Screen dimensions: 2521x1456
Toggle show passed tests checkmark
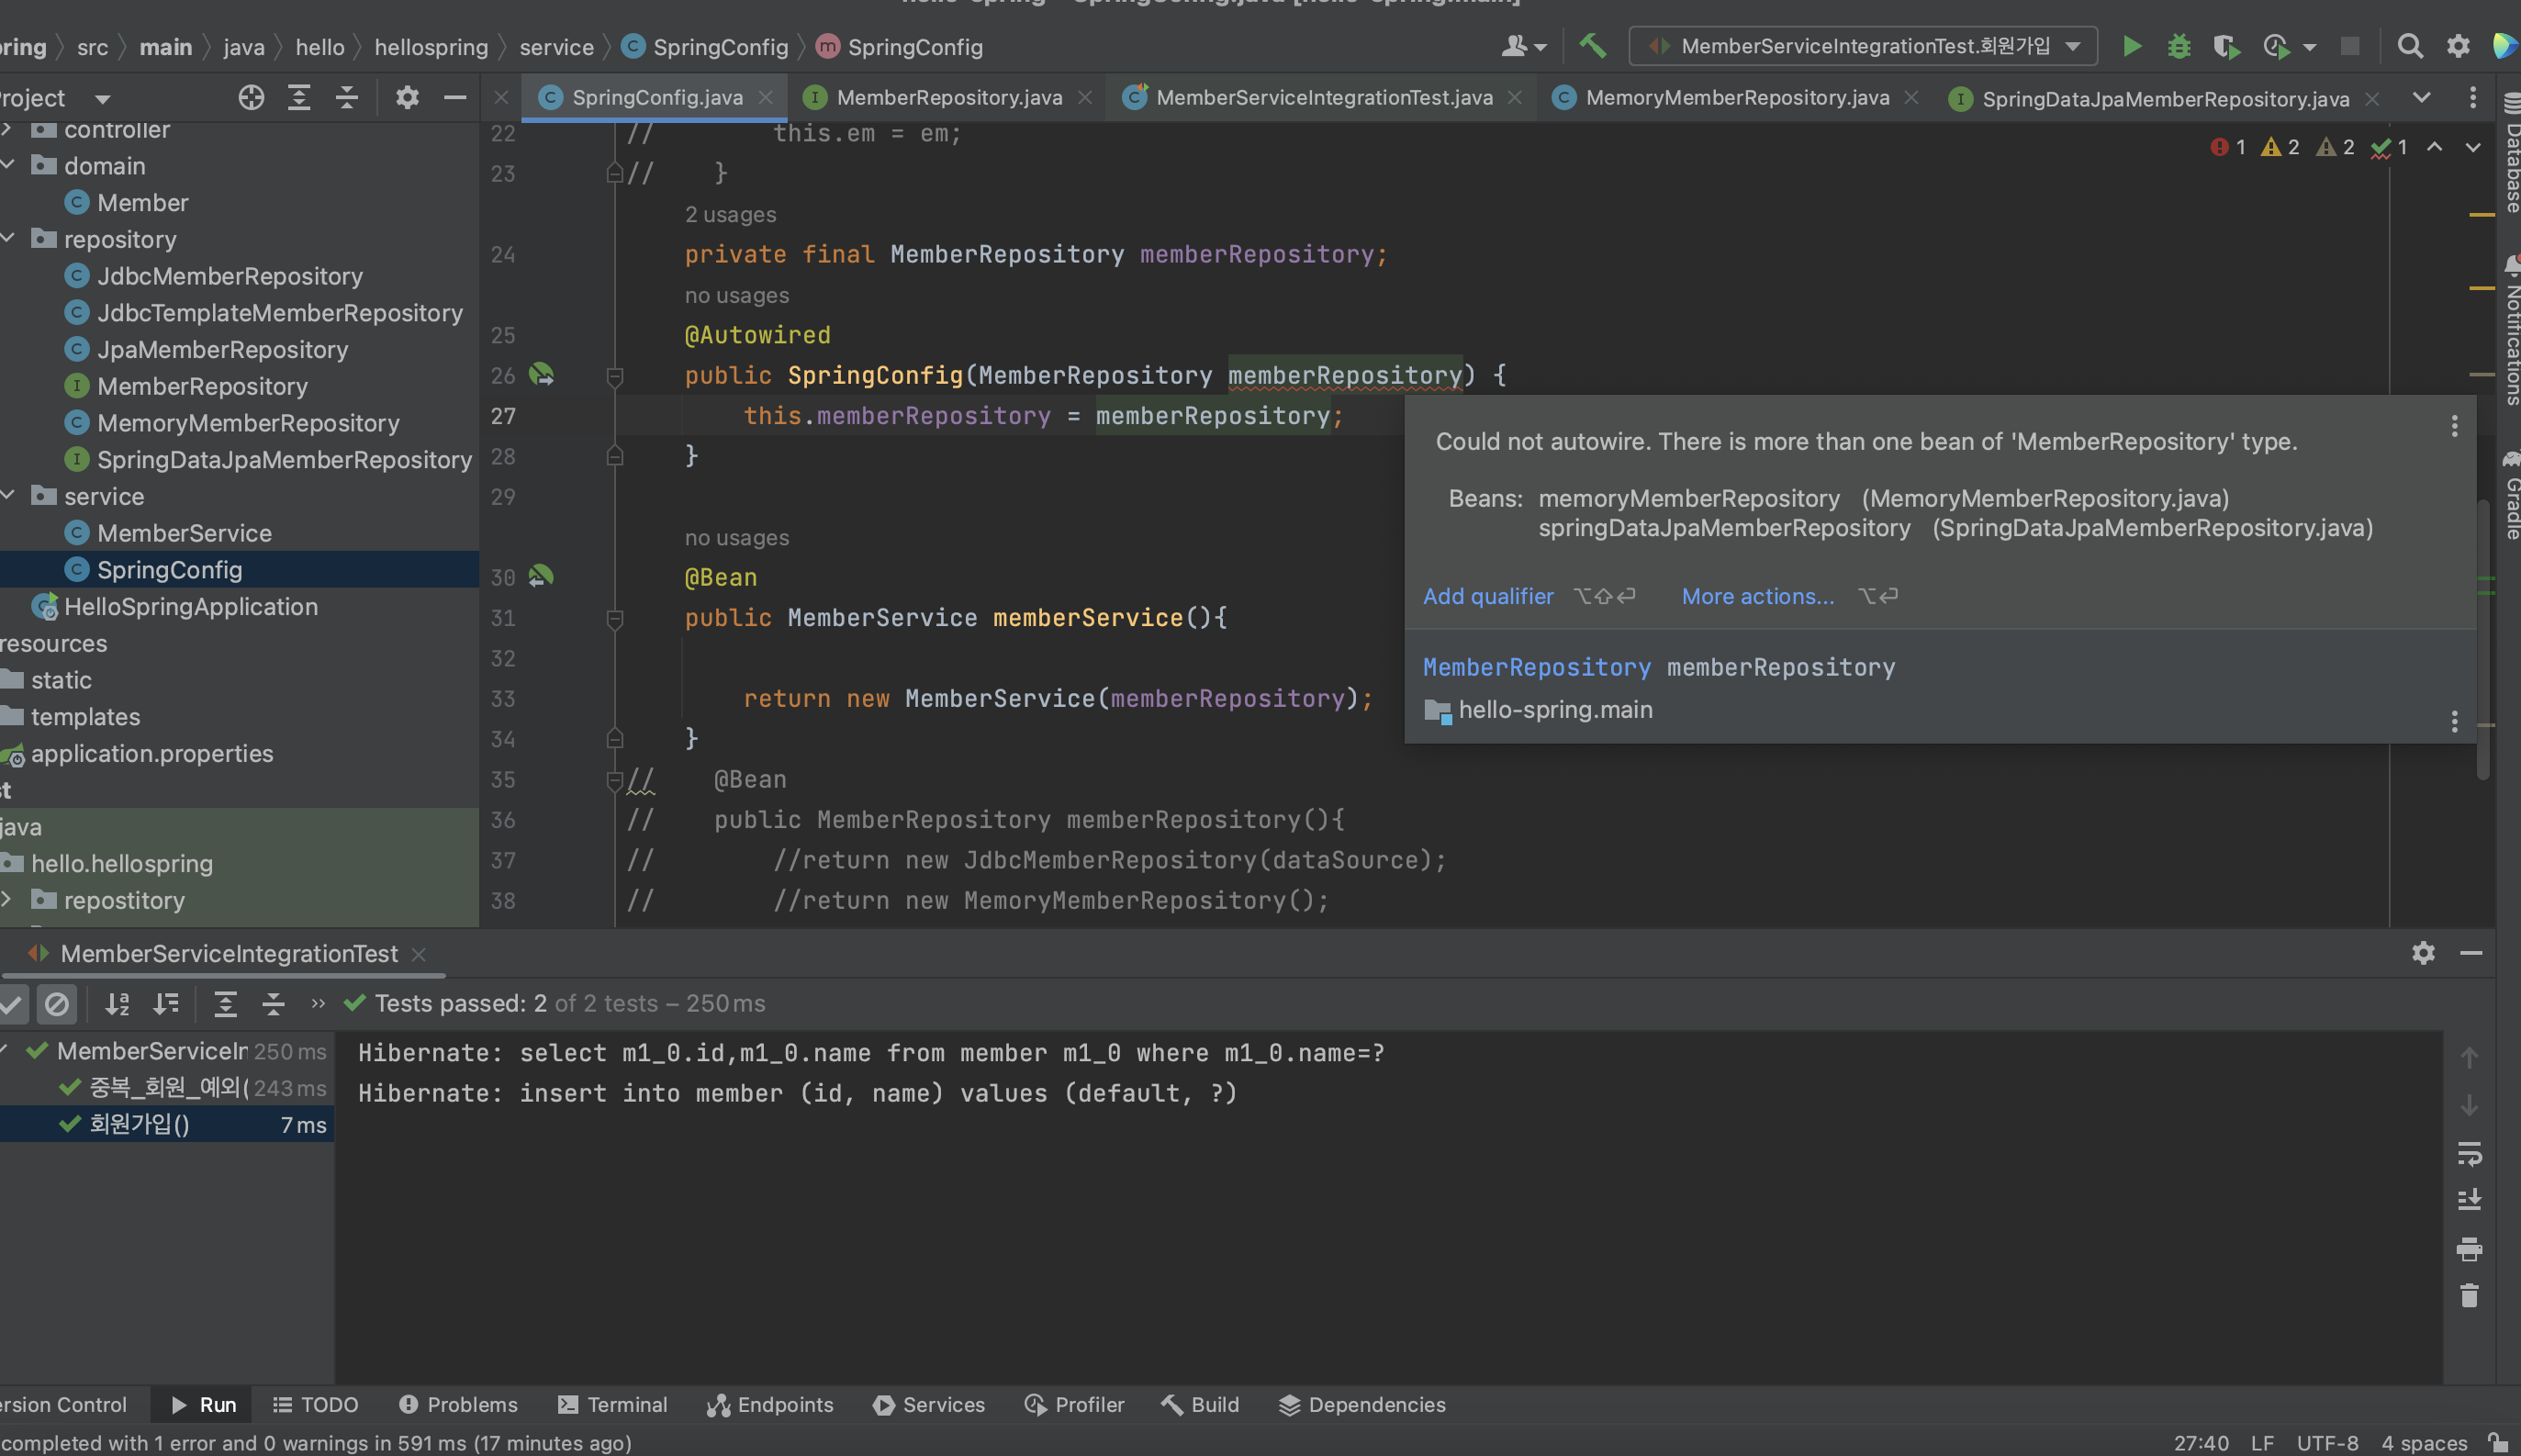click(11, 1003)
